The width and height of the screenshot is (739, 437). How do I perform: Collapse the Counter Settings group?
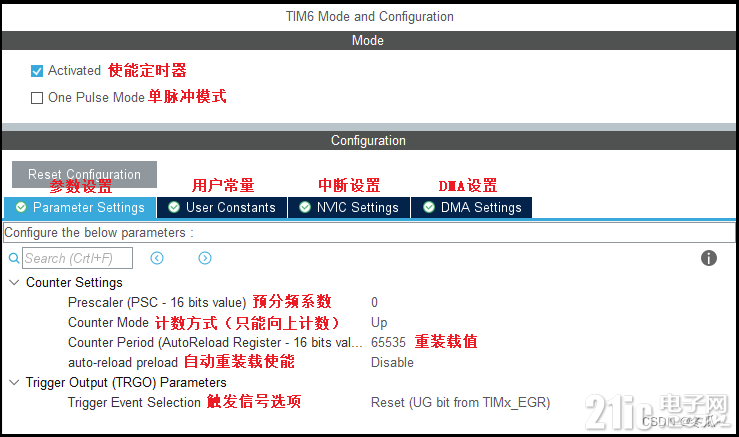pos(13,283)
